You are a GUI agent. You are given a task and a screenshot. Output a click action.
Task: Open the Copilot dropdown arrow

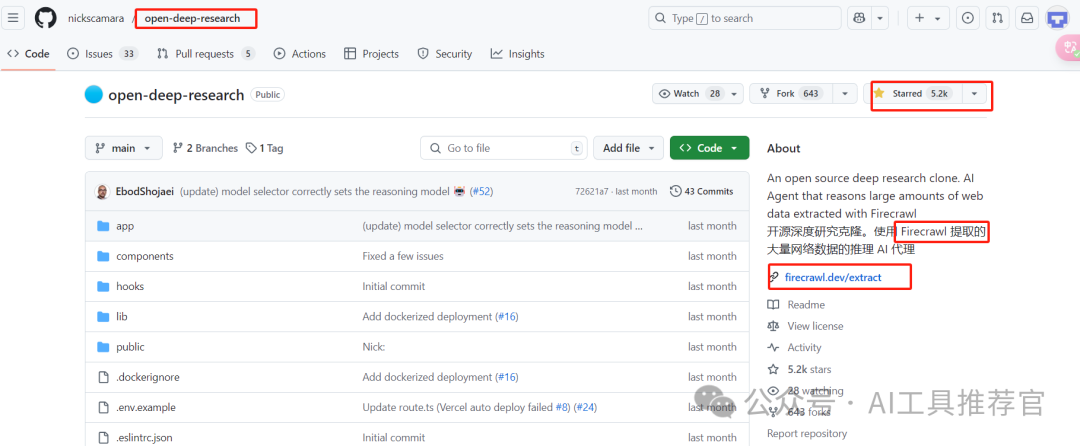(x=880, y=19)
